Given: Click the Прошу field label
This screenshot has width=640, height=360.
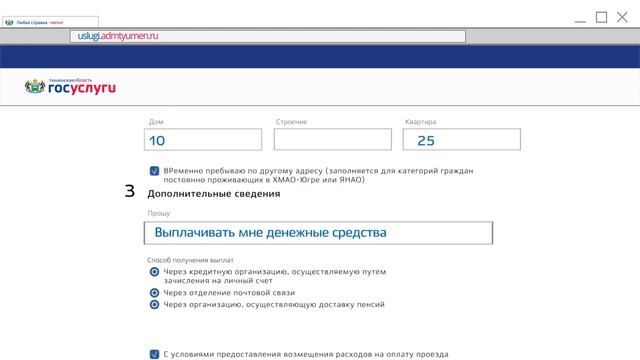Looking at the screenshot, I should click(159, 213).
